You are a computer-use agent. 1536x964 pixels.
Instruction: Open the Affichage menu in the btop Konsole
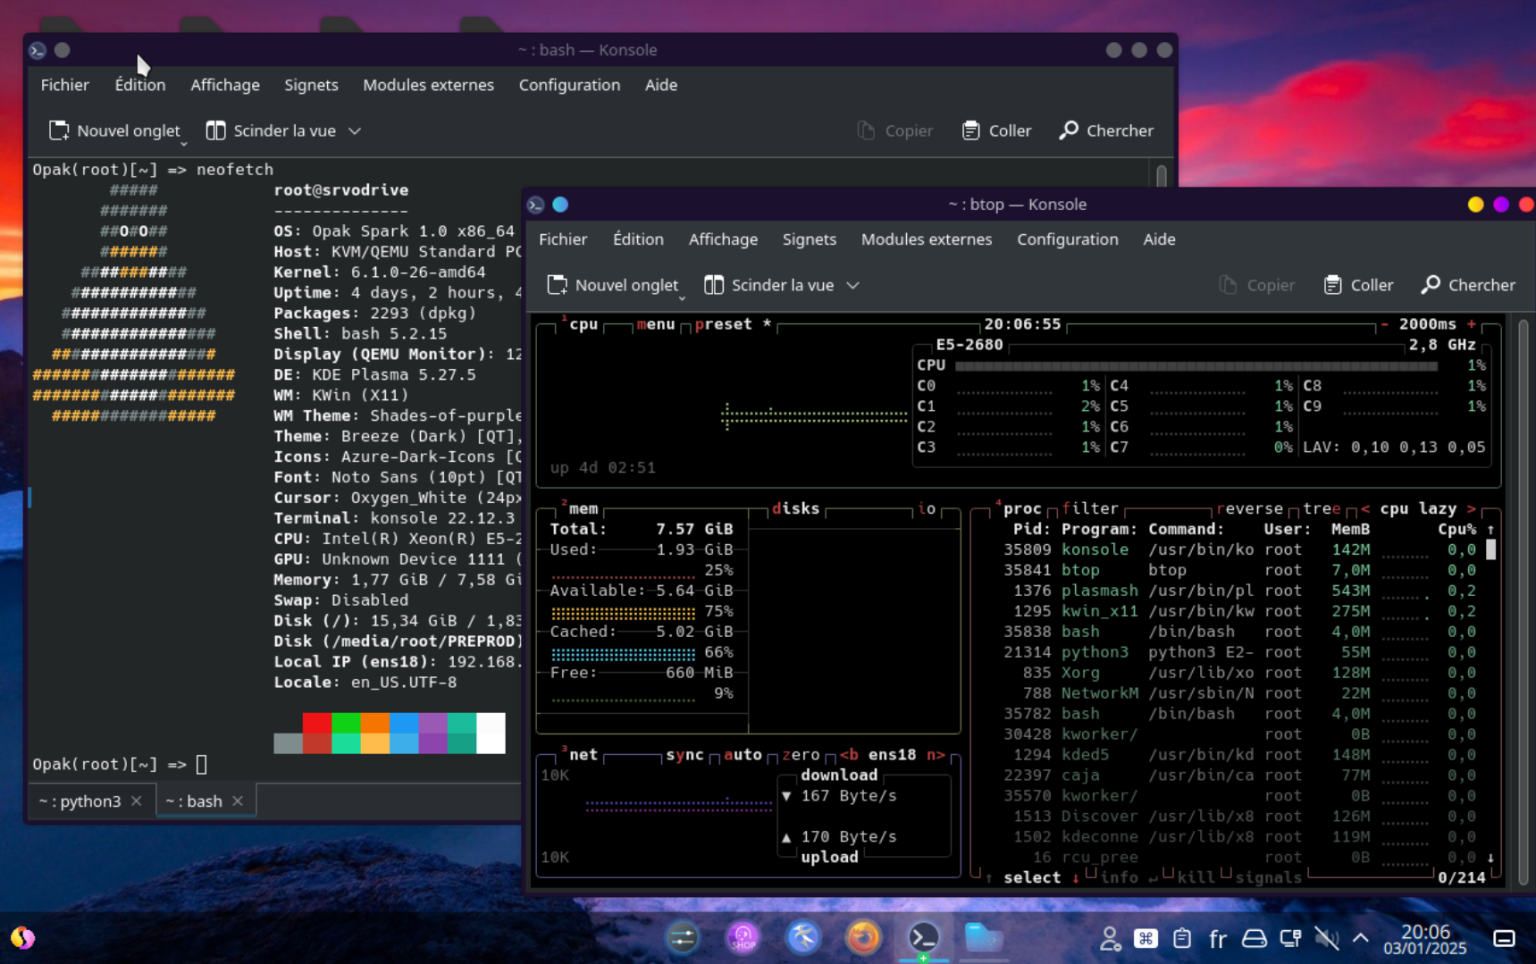pos(723,239)
